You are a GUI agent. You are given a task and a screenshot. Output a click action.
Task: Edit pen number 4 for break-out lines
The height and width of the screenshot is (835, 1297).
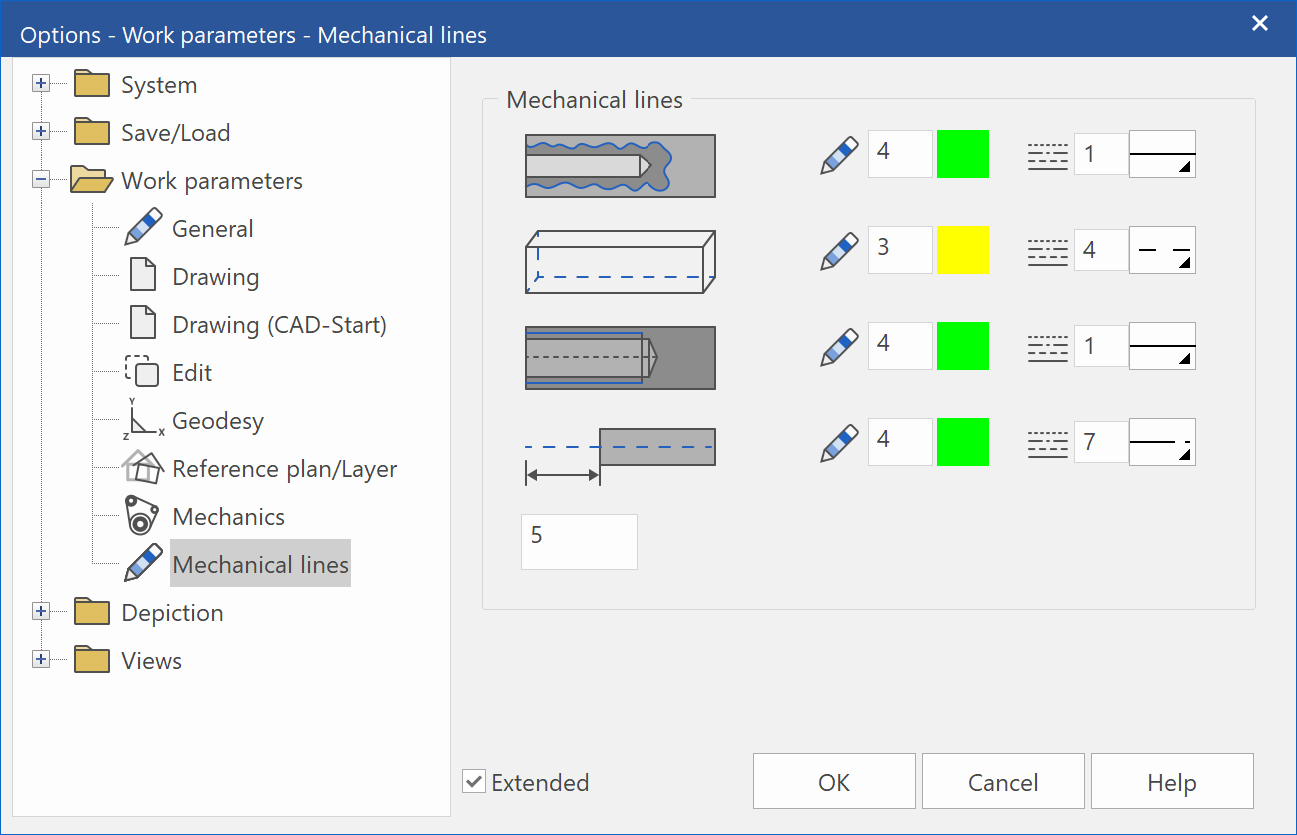tap(900, 154)
